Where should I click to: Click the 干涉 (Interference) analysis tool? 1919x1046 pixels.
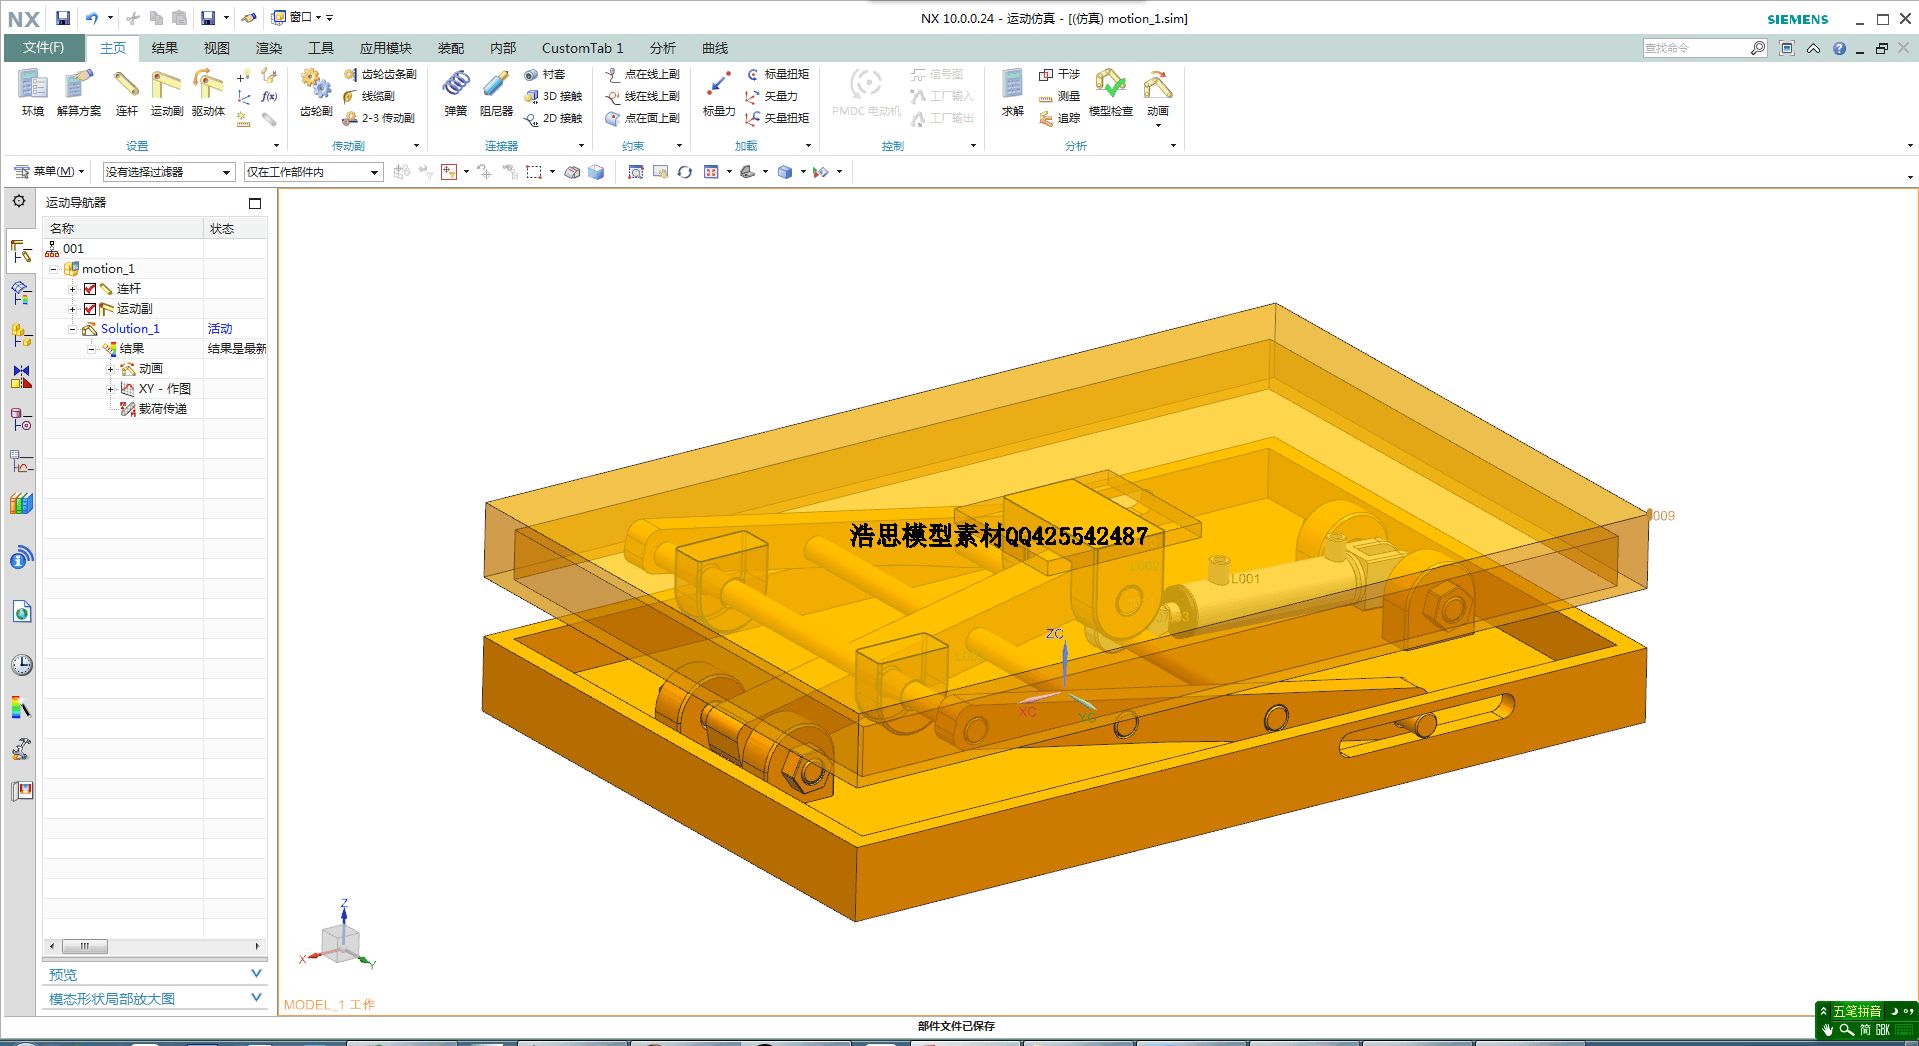click(1059, 74)
